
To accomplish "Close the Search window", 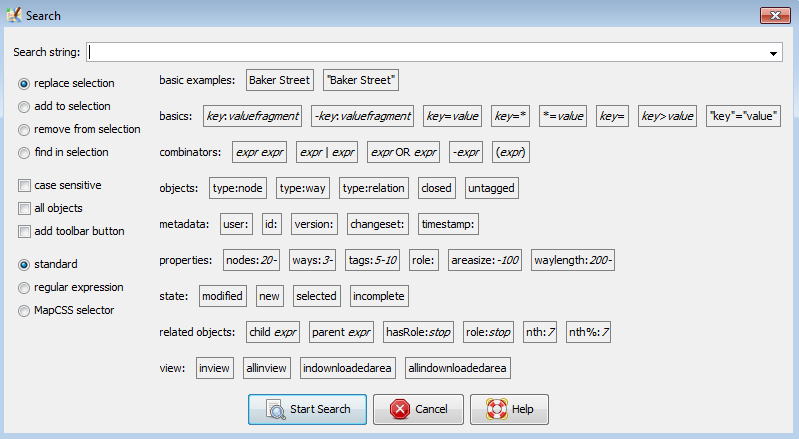I will [x=775, y=15].
